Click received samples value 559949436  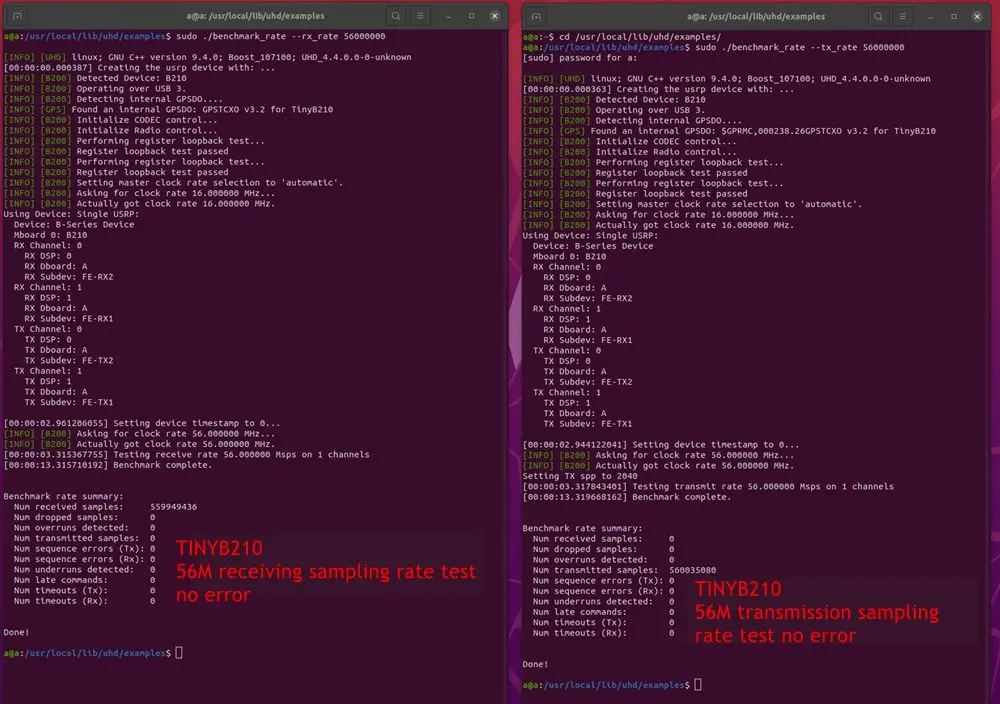click(173, 507)
